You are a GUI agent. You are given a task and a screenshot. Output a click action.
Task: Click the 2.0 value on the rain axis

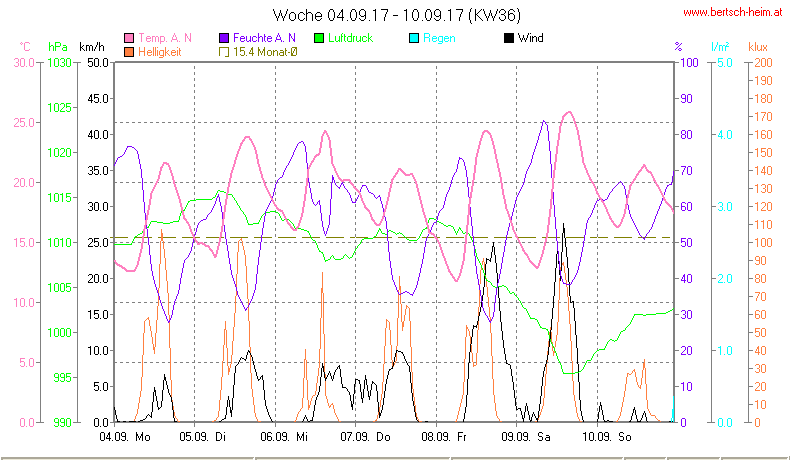tap(725, 279)
